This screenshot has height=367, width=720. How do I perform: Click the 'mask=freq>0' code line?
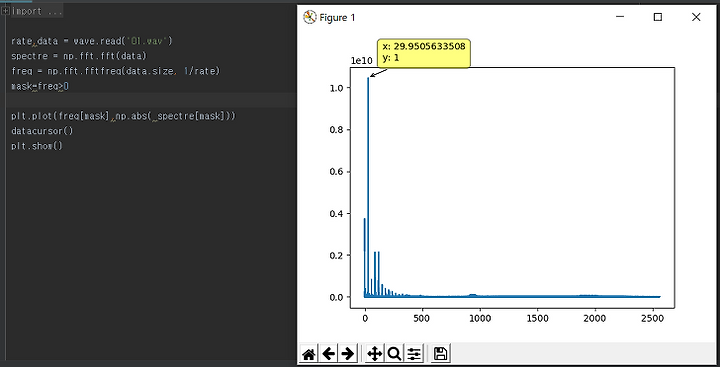tap(40, 86)
